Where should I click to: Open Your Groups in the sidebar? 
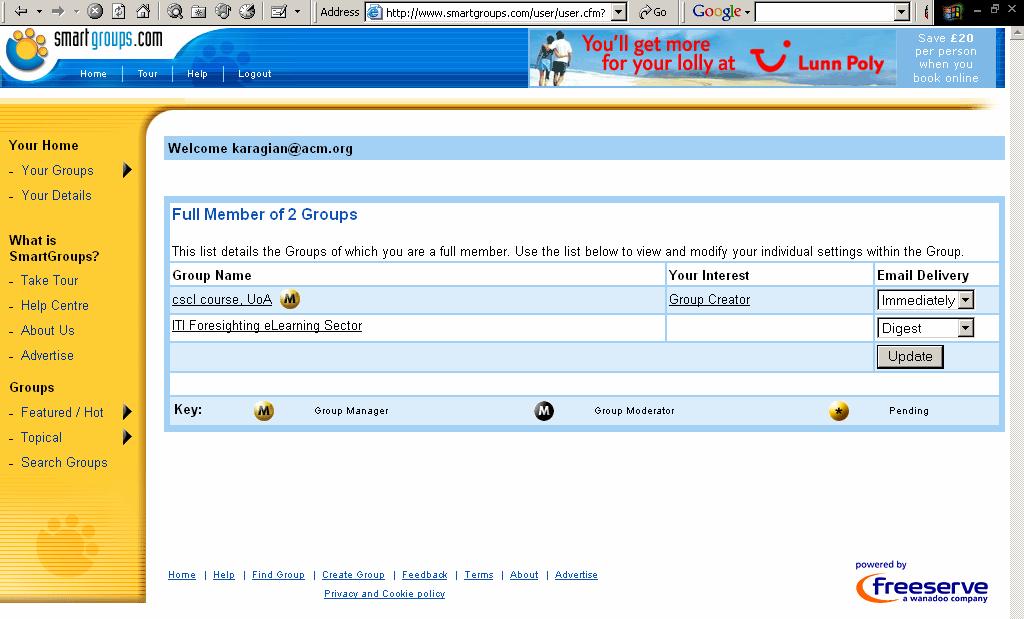[x=57, y=170]
